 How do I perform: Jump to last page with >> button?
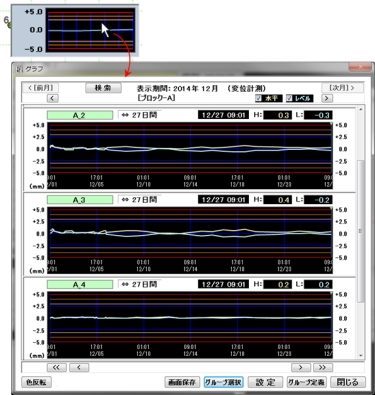click(x=322, y=367)
